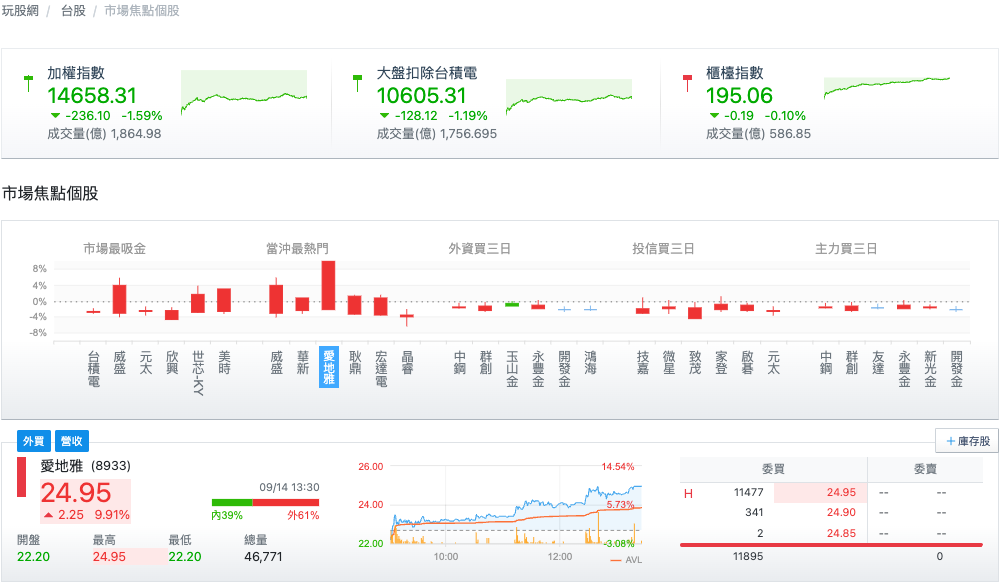Select the 外資買三日 category
Screen dimensions: 1001x588
(x=479, y=248)
